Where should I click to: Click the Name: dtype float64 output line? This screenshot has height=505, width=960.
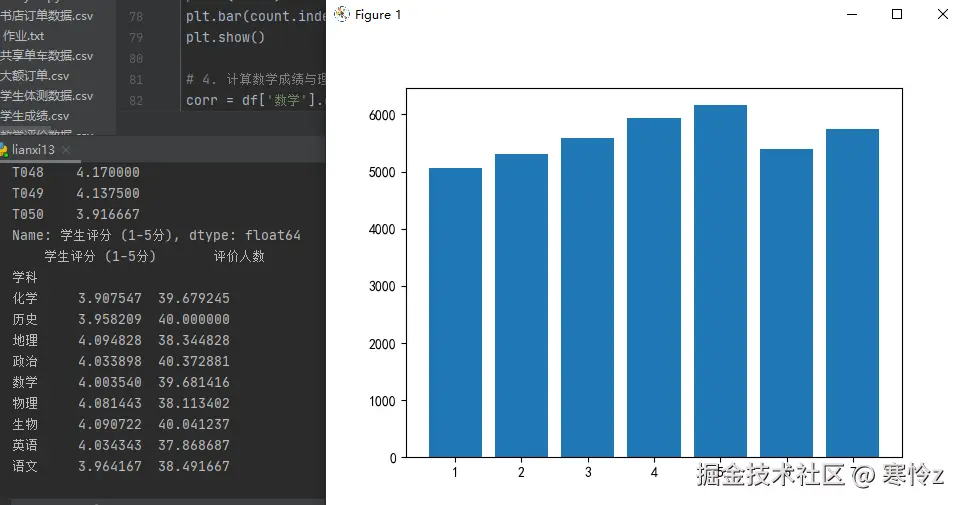156,235
